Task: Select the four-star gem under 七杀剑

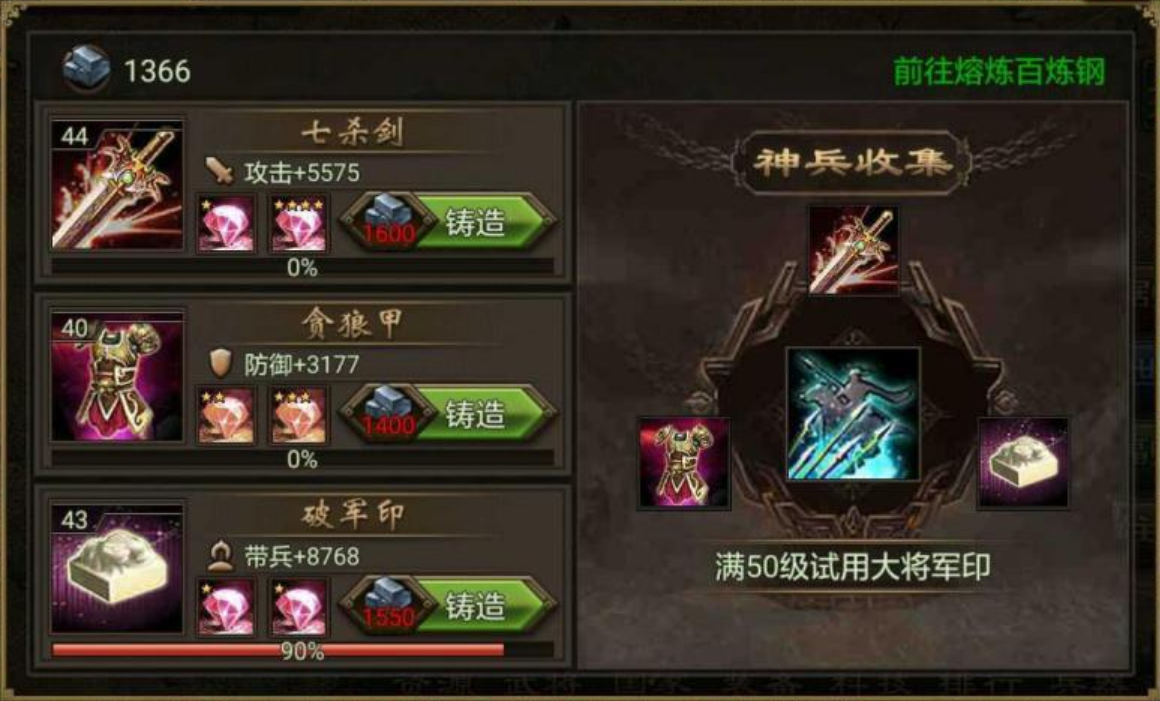Action: pyautogui.click(x=299, y=224)
